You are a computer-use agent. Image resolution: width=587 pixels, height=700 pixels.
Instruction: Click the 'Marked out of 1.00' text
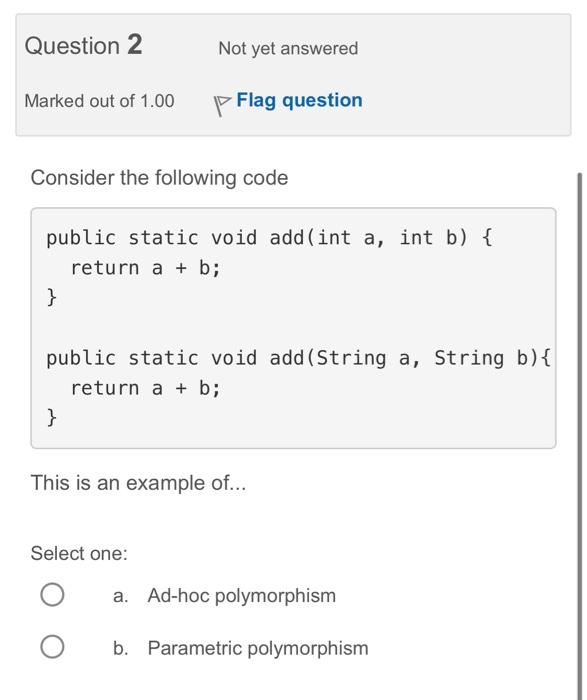coord(99,101)
